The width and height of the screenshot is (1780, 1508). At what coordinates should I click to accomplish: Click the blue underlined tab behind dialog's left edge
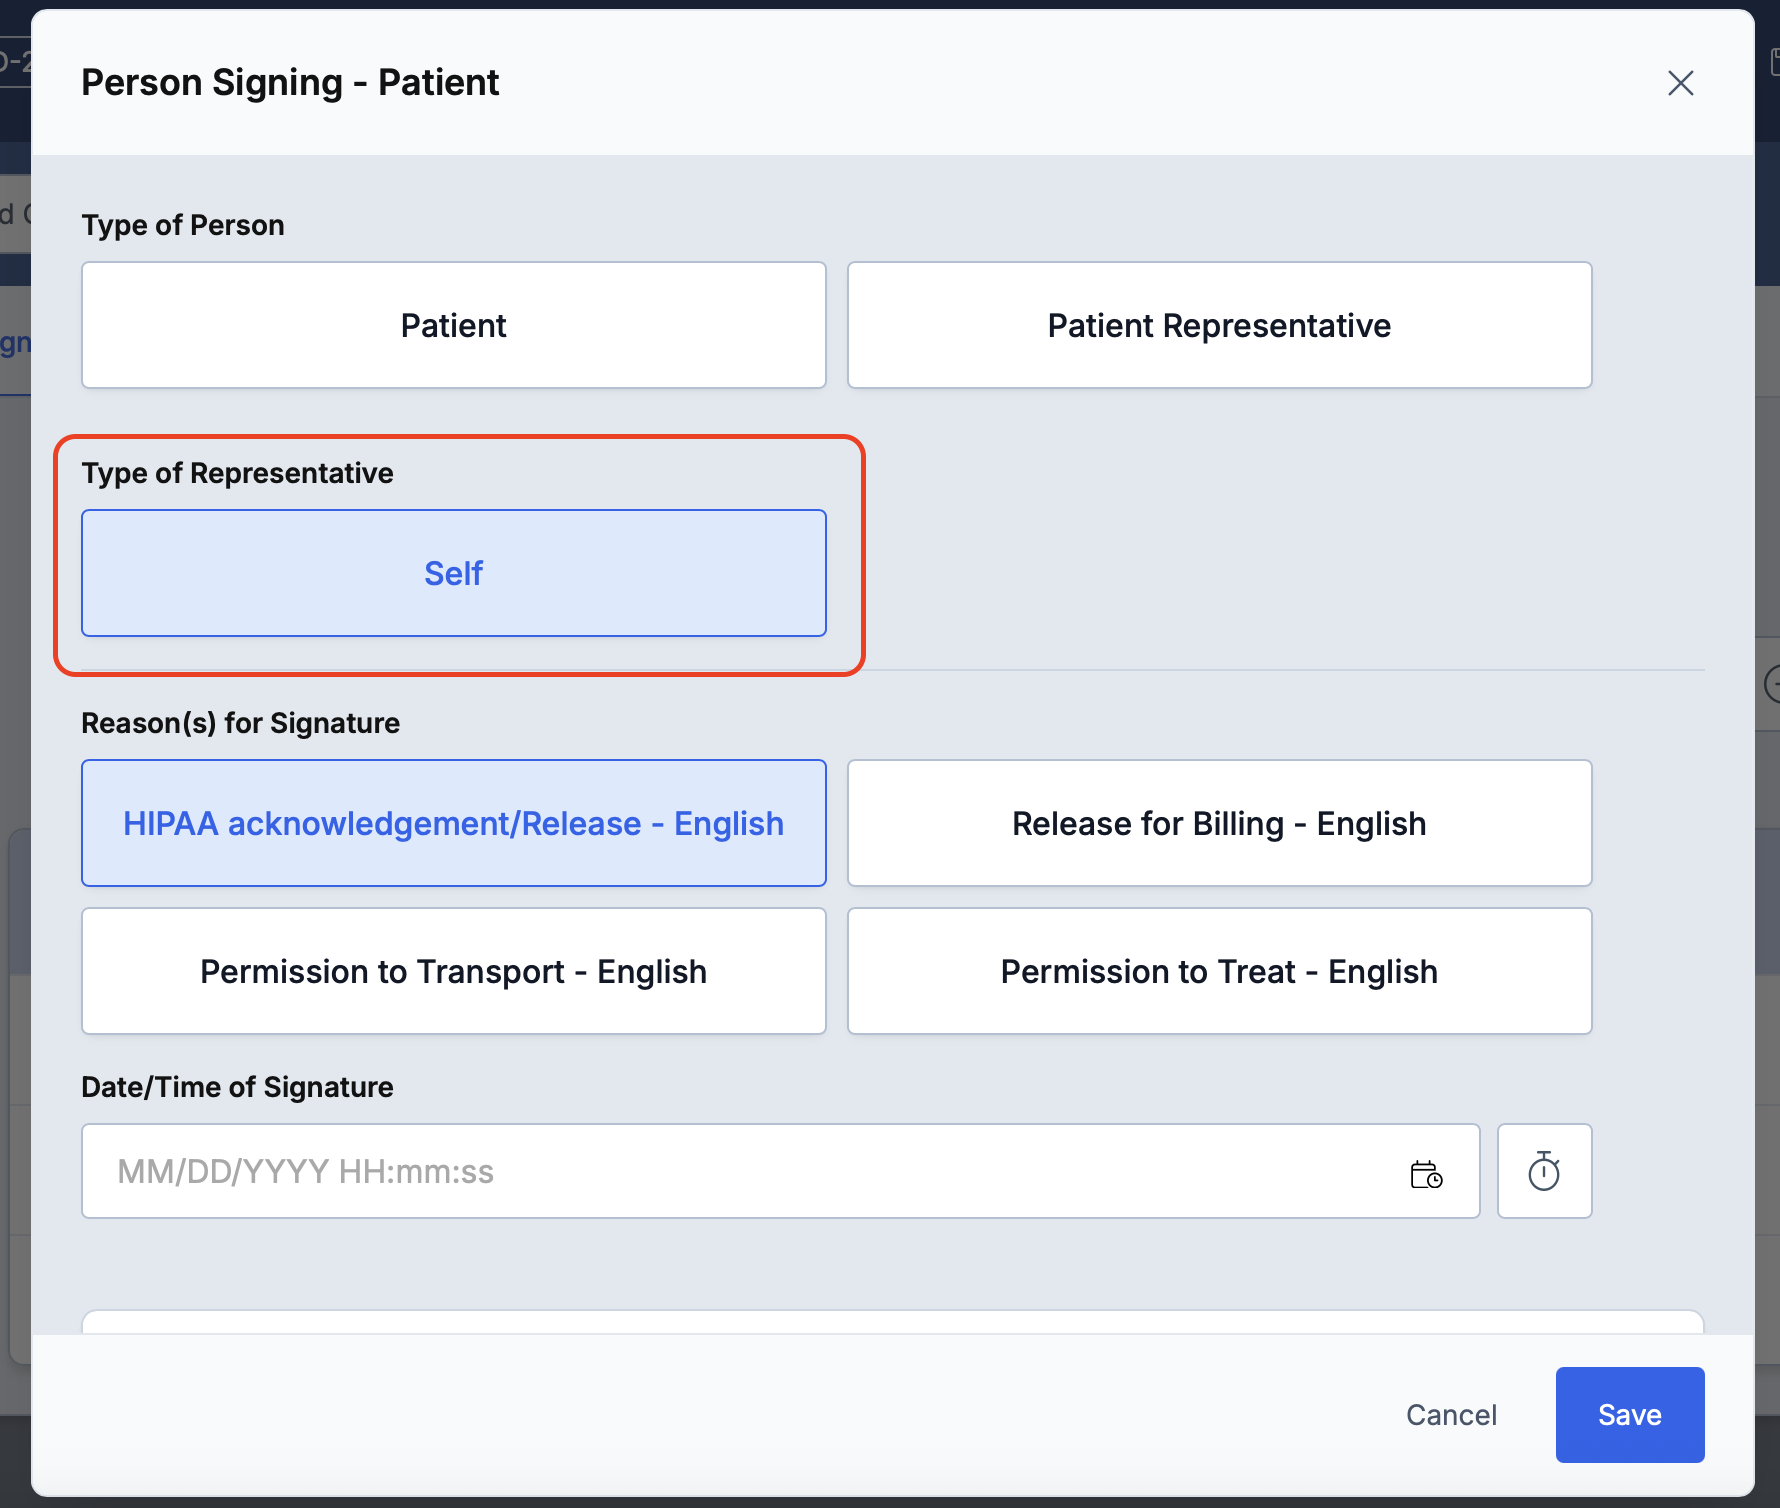pos(15,345)
